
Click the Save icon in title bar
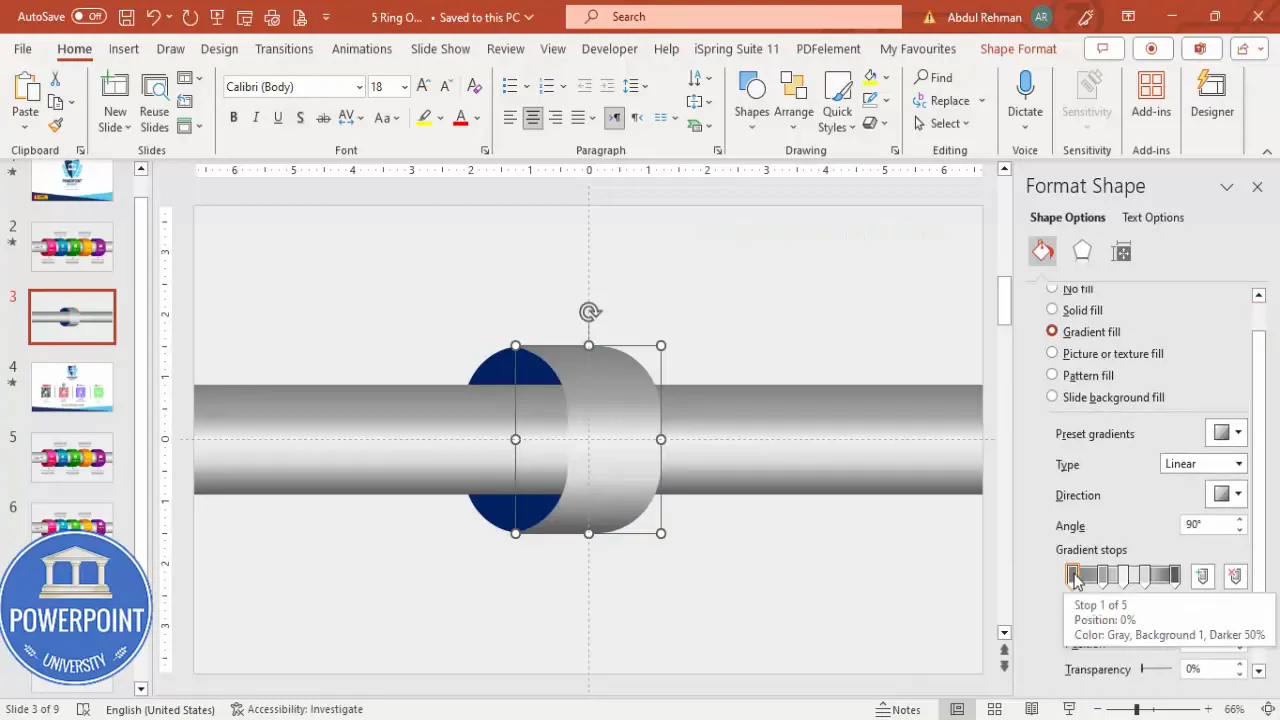[127, 17]
